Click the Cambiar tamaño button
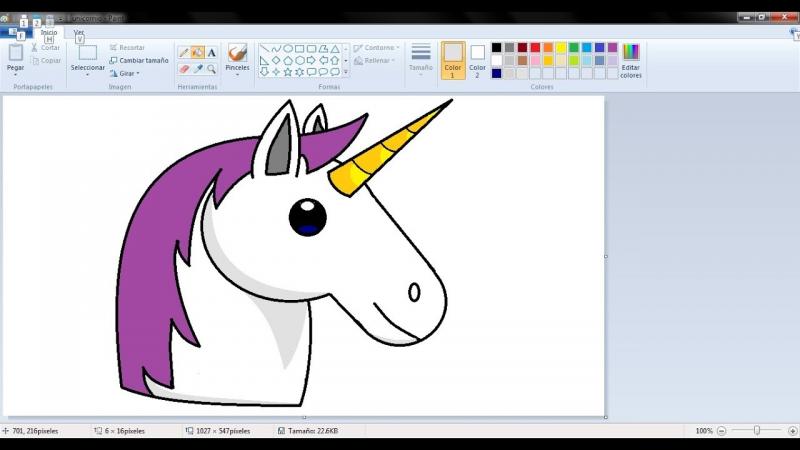This screenshot has height=450, width=800. pos(139,60)
